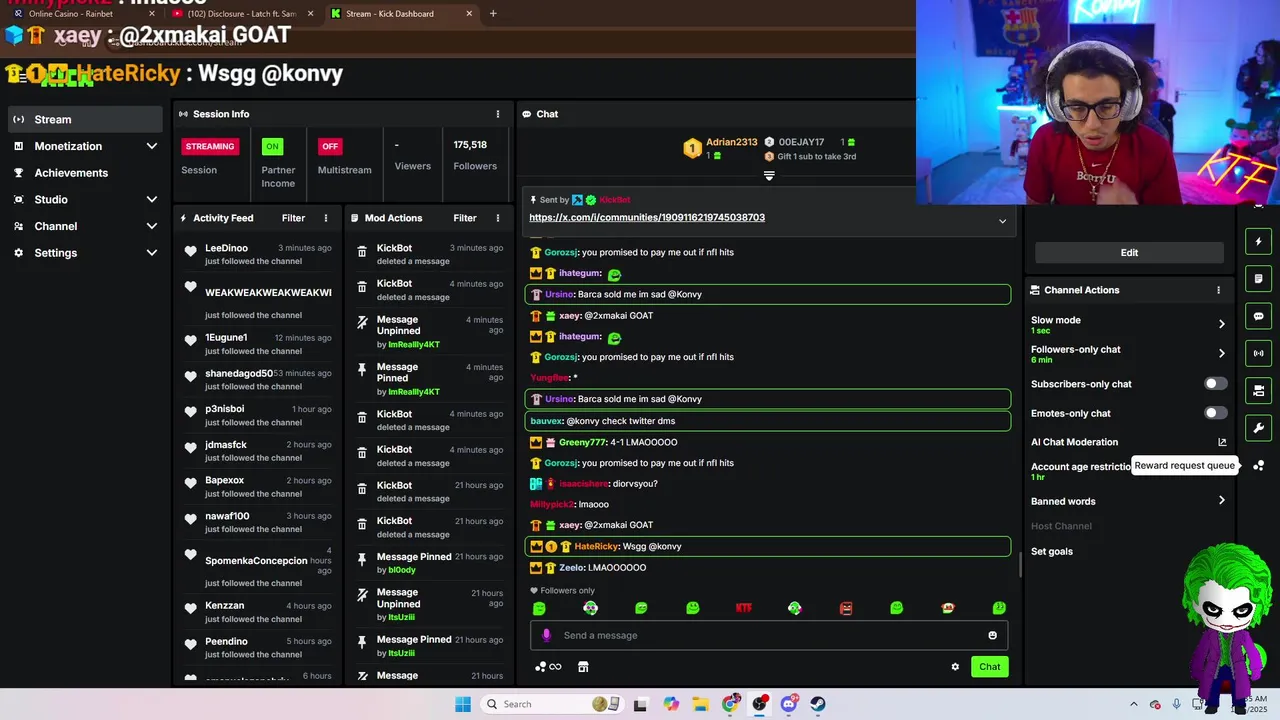The width and height of the screenshot is (1280, 720).
Task: Open the Reward request queue icon
Action: 1259,466
